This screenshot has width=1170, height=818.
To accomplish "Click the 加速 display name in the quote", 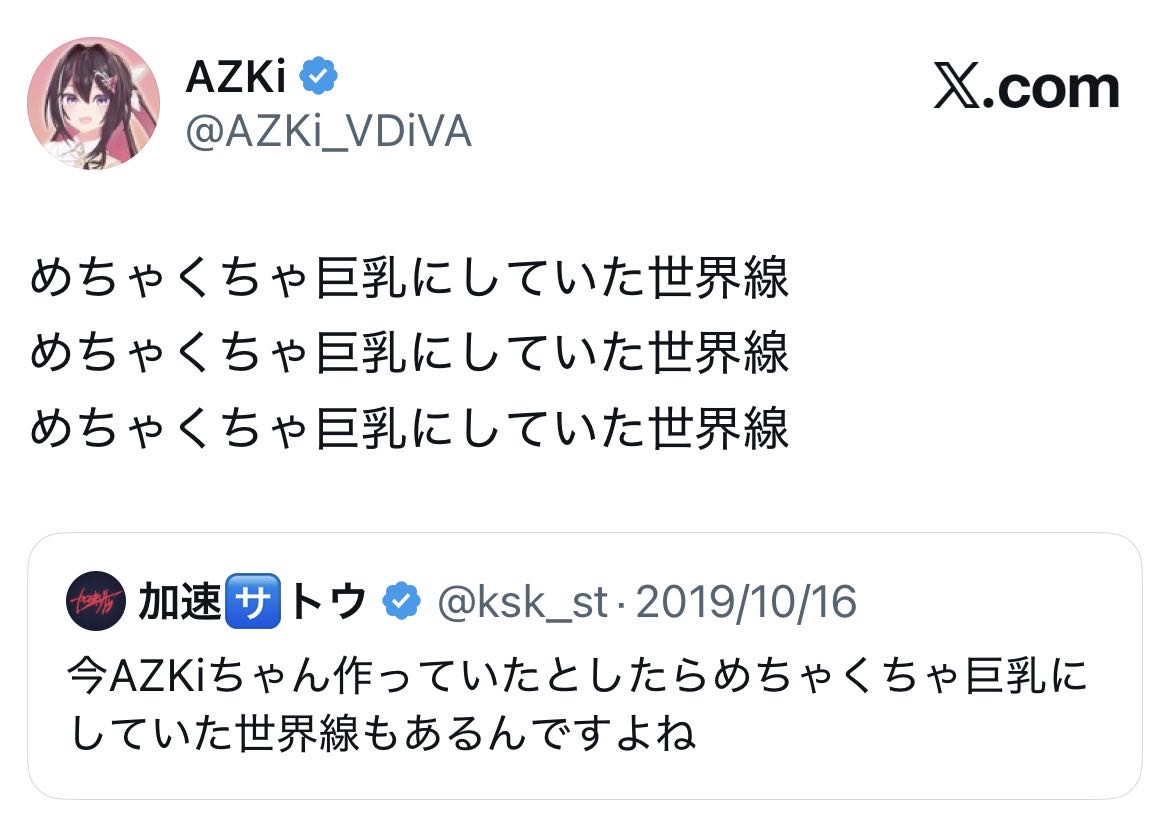I will (x=179, y=602).
